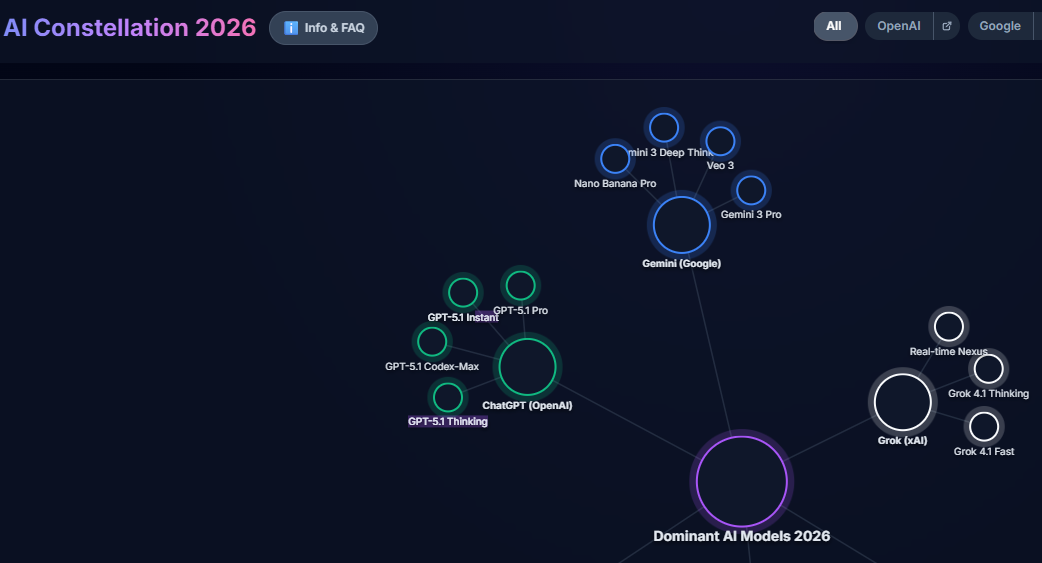The width and height of the screenshot is (1042, 563).
Task: Click the GPT-5.1 Codex-Max node
Action: click(432, 342)
